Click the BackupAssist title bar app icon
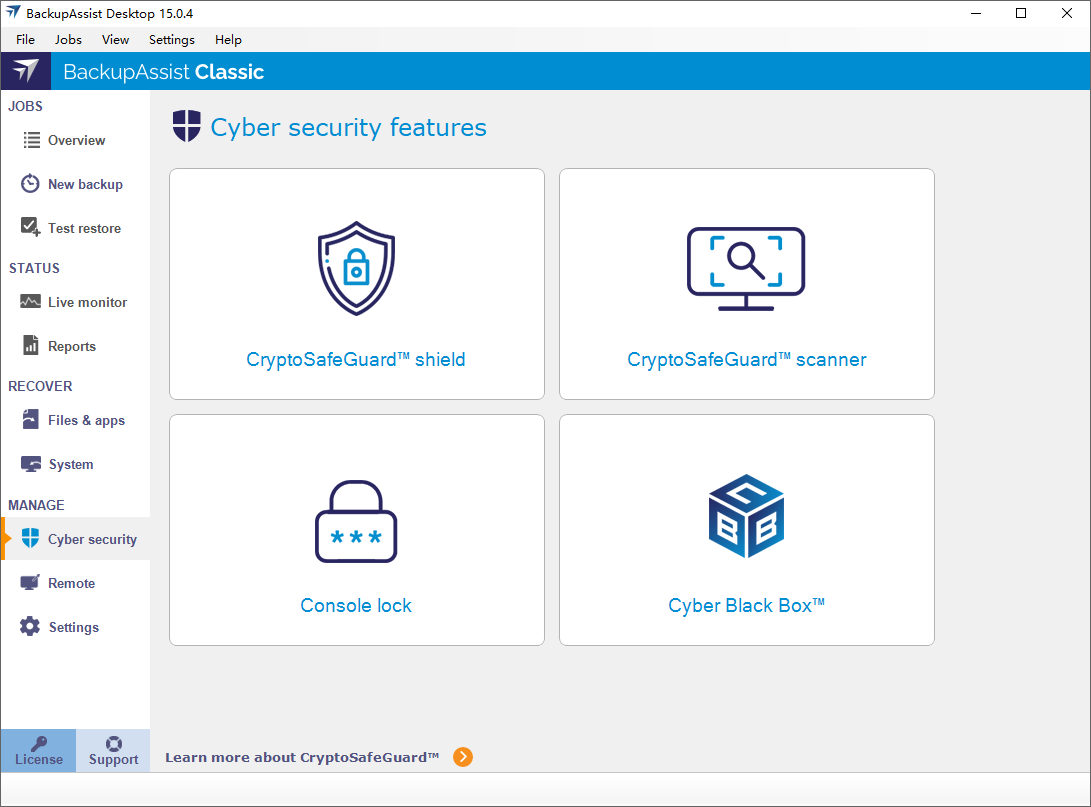Image resolution: width=1091 pixels, height=807 pixels. coord(13,13)
